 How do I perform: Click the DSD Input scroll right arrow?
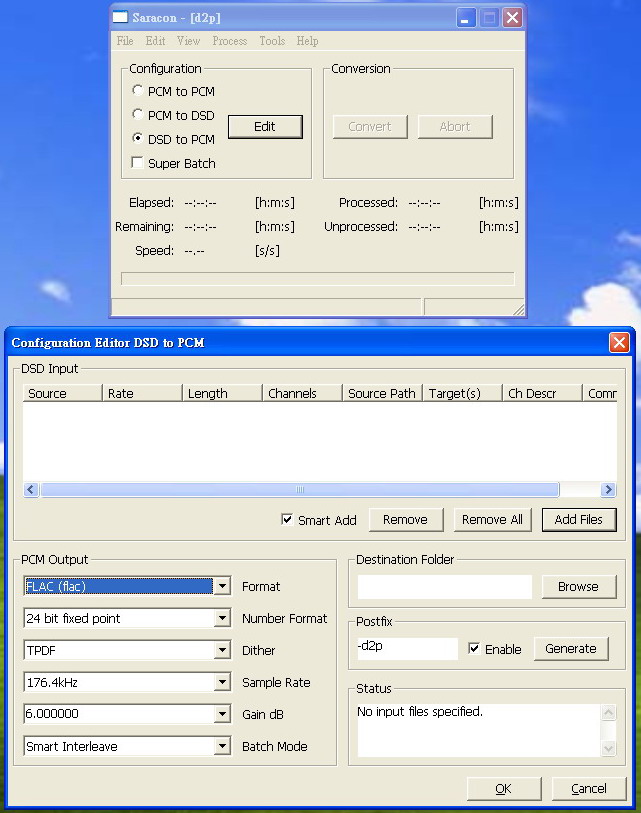click(x=608, y=489)
